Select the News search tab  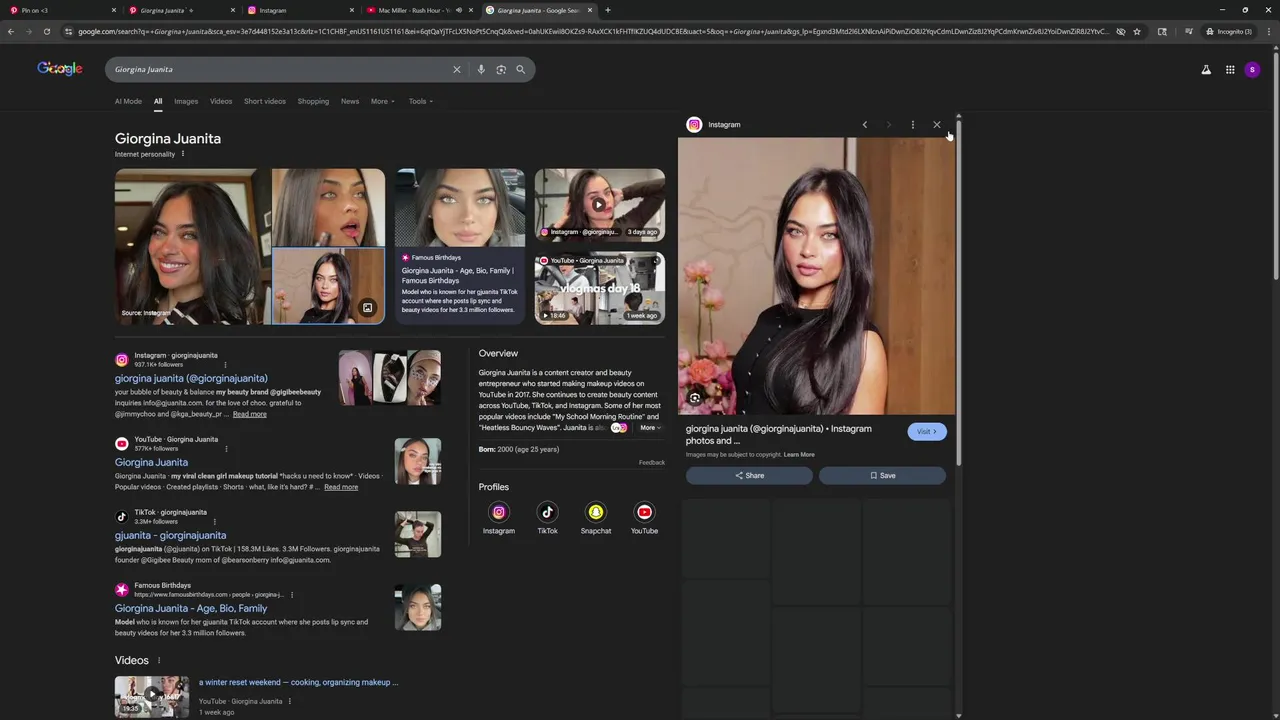[x=350, y=101]
